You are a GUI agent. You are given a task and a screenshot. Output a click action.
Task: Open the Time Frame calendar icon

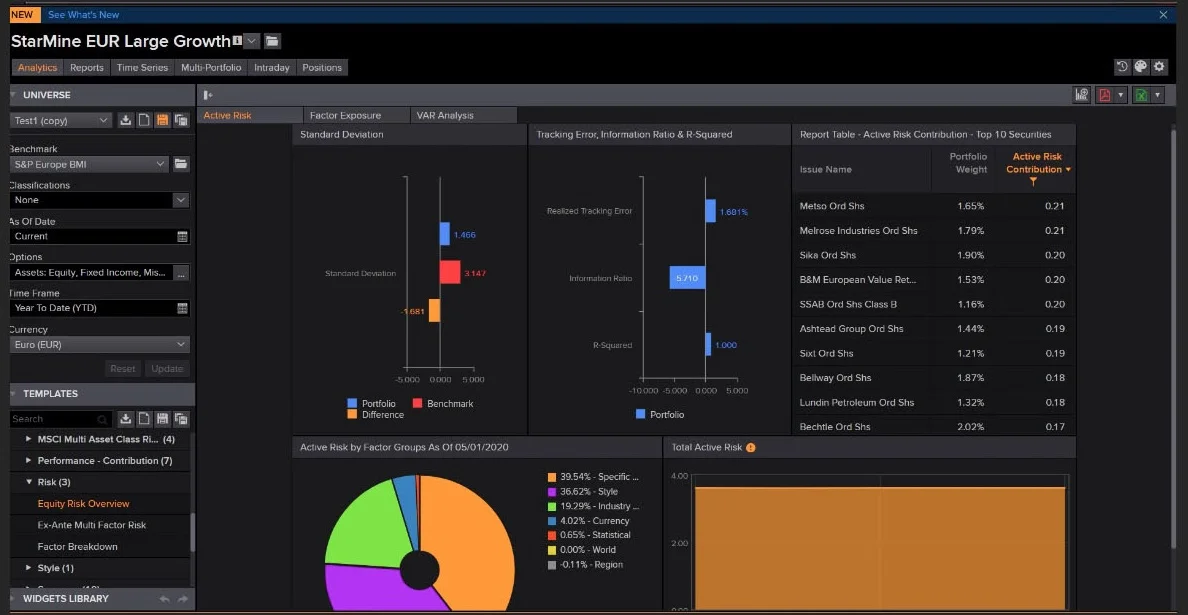tap(182, 308)
